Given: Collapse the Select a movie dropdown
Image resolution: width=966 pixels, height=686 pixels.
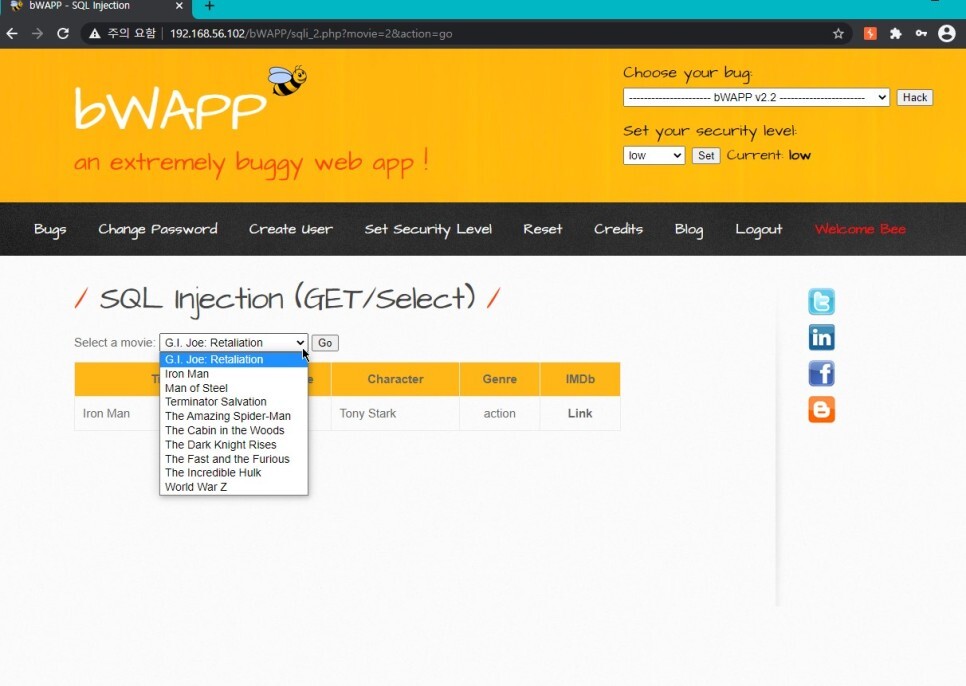Looking at the screenshot, I should click(233, 342).
